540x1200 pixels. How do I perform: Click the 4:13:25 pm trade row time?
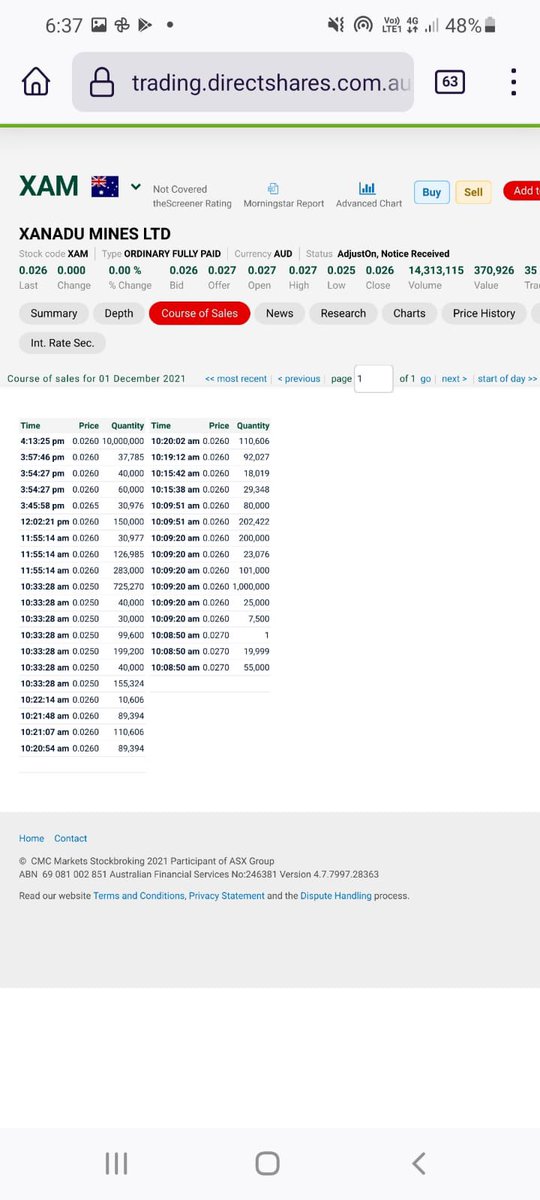[42, 441]
